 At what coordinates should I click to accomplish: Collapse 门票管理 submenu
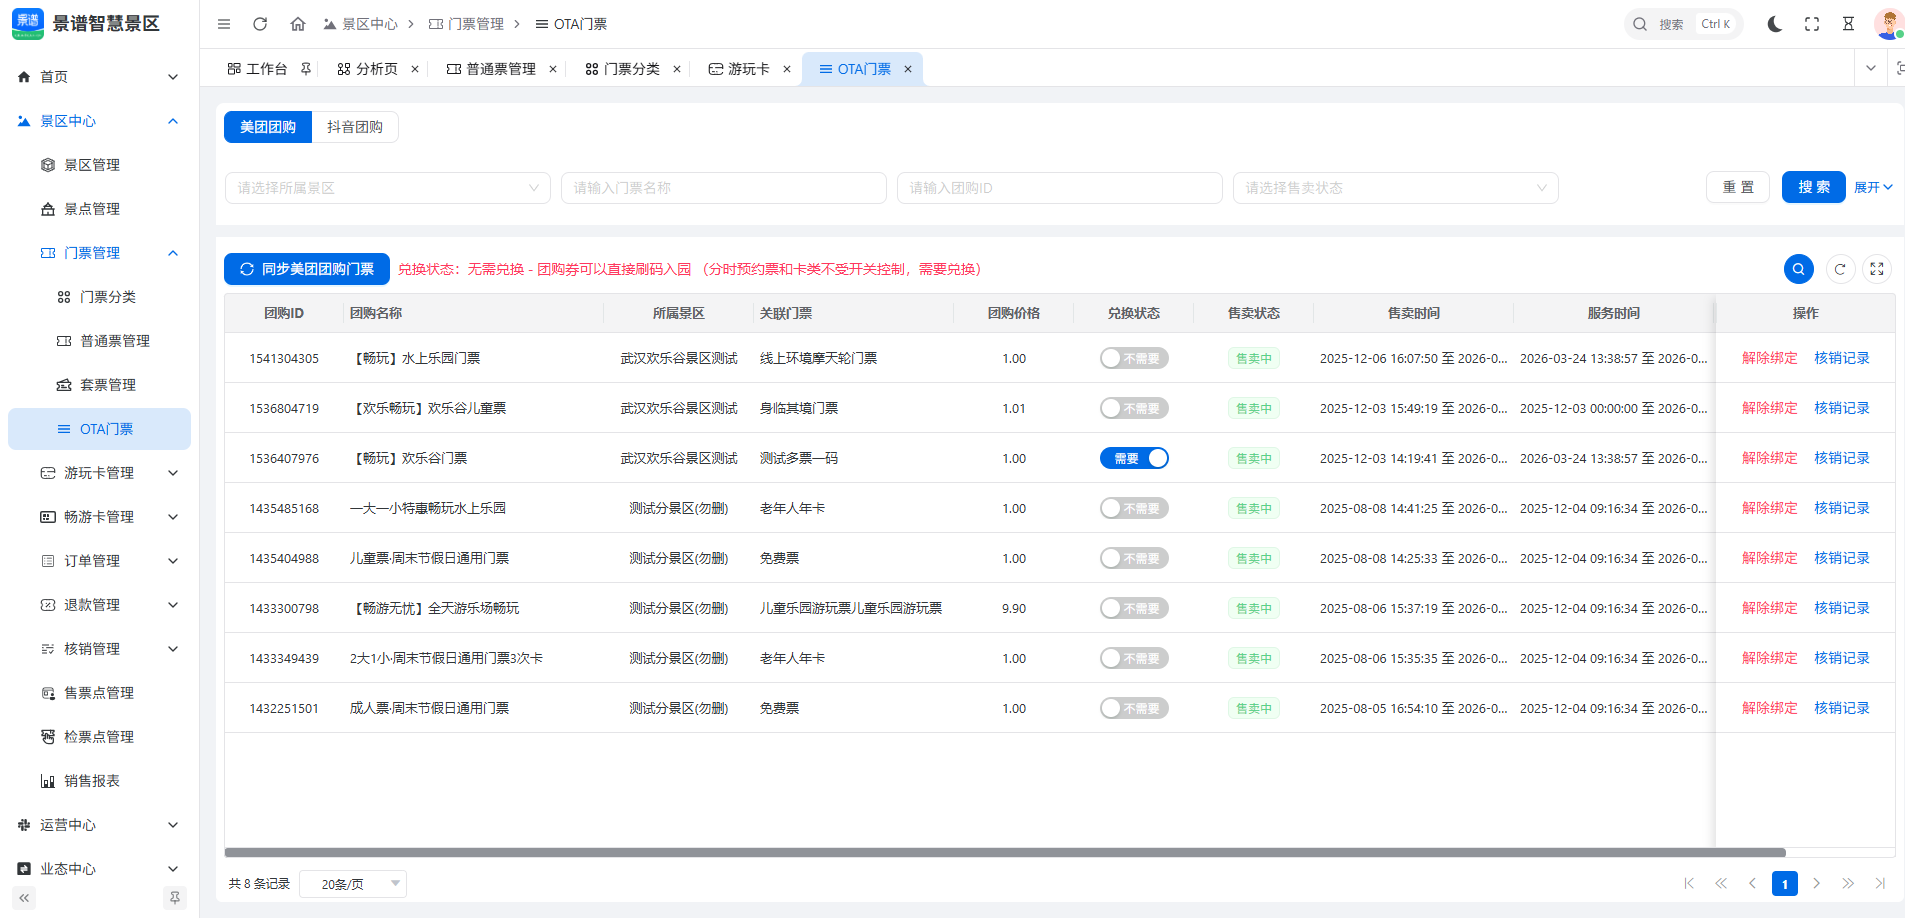point(99,253)
